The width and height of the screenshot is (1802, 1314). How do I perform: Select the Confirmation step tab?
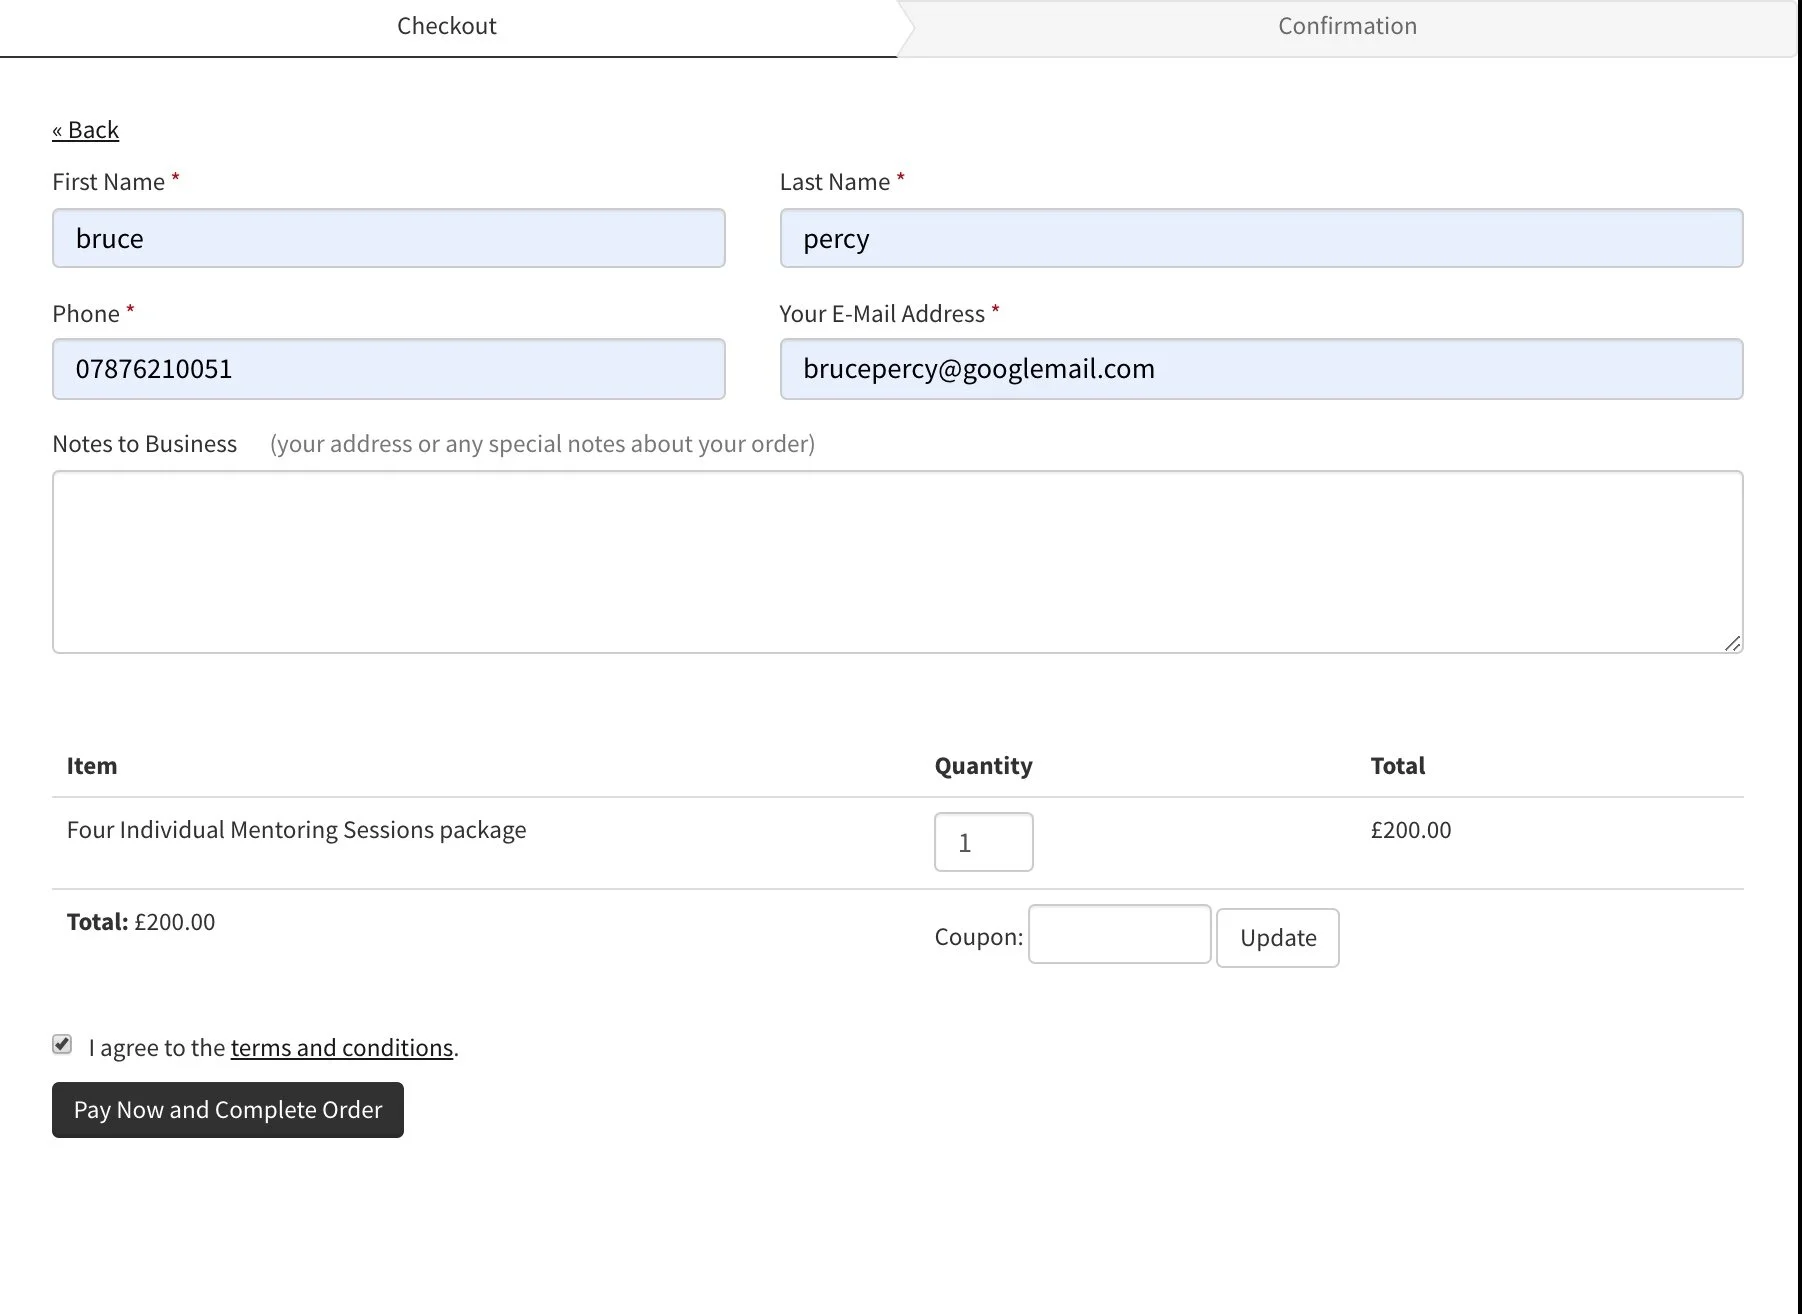pos(1347,27)
